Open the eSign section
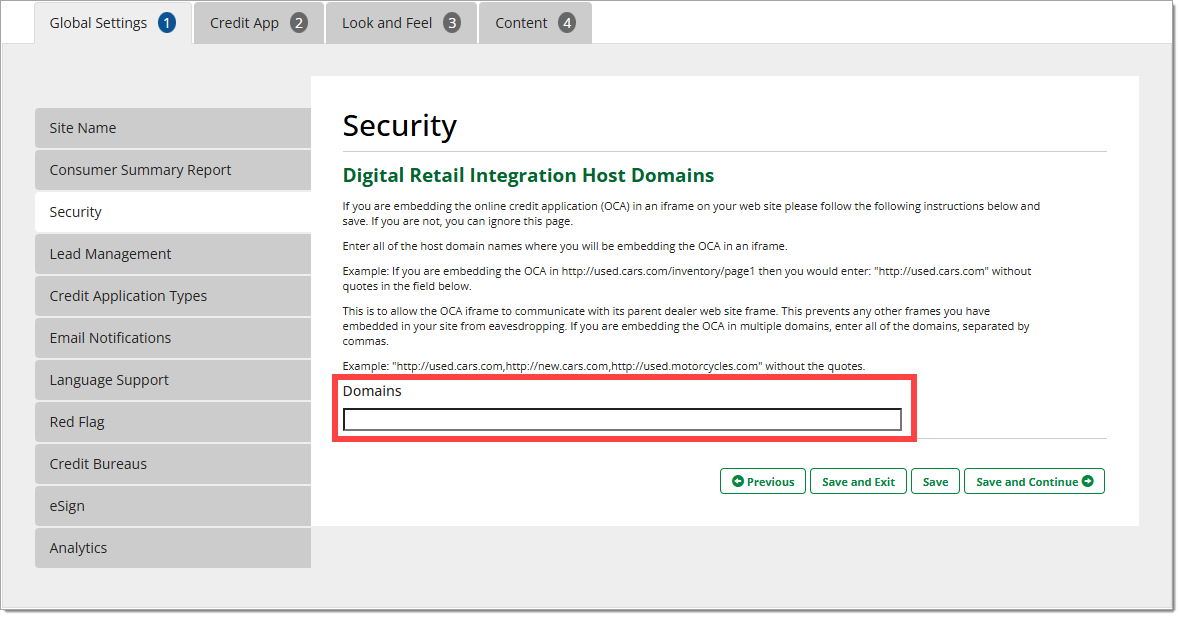Screen dimensions: 1180x617 [x=172, y=506]
